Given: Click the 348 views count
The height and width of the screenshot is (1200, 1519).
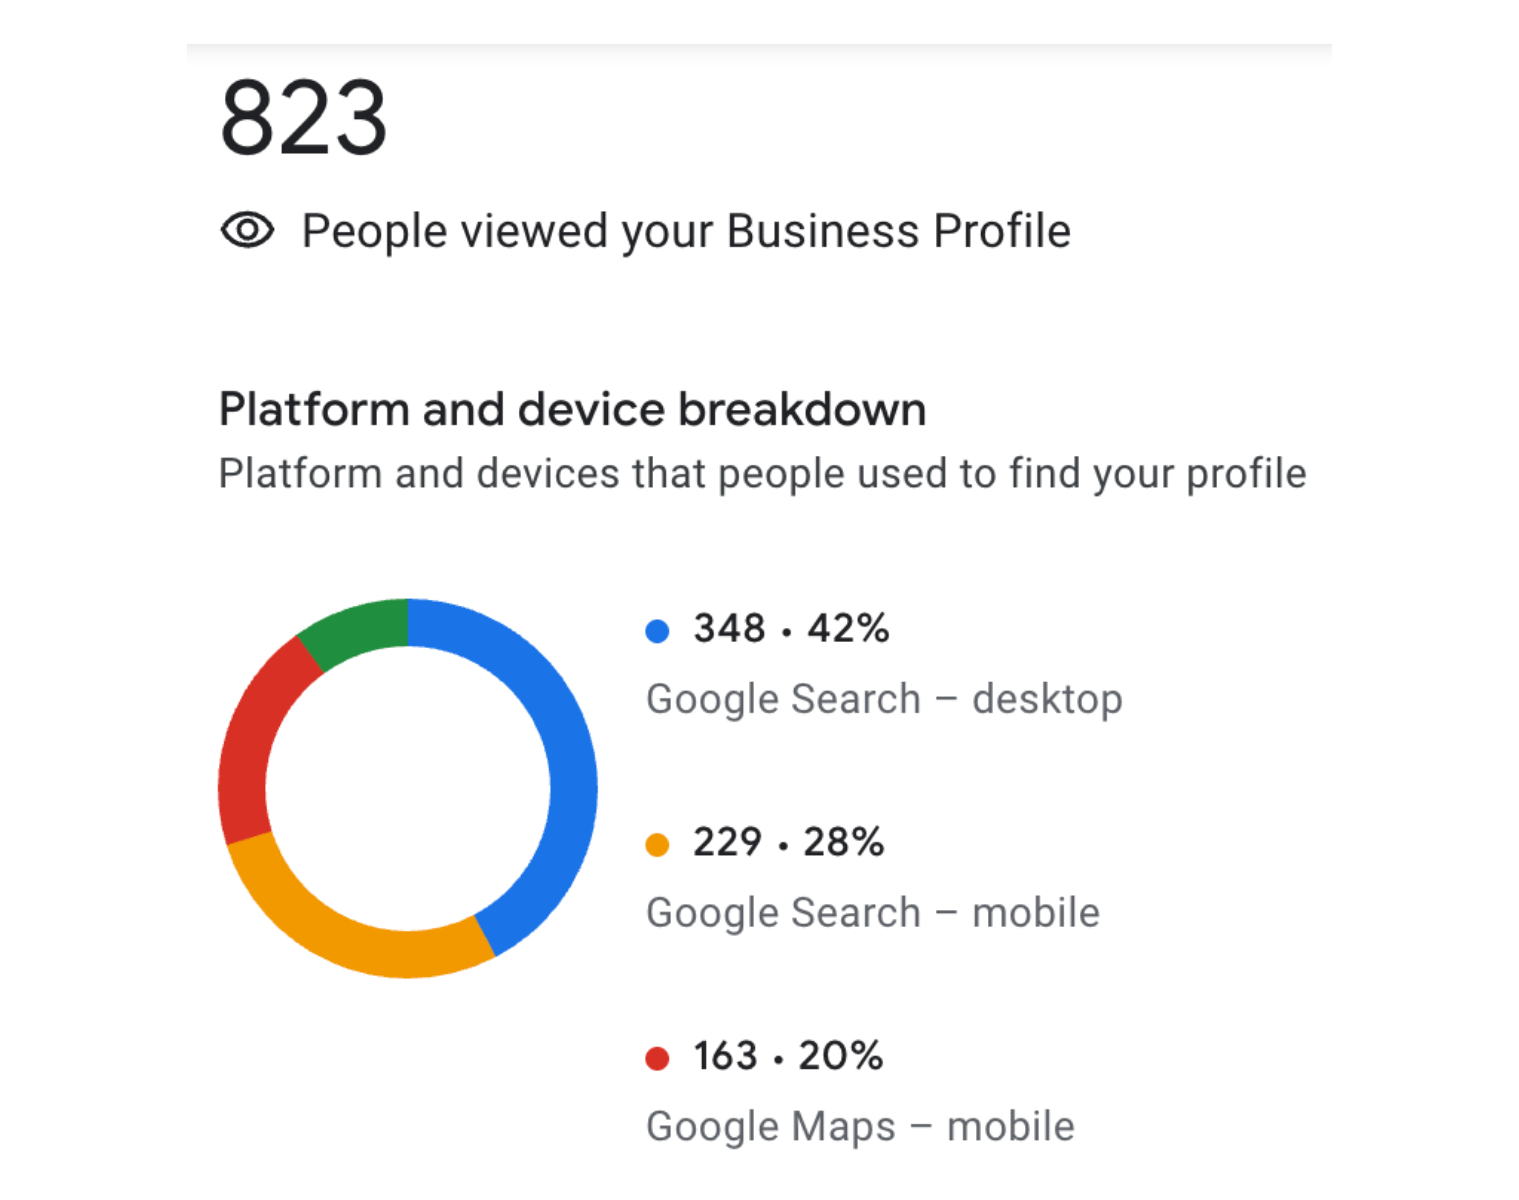Looking at the screenshot, I should point(729,629).
